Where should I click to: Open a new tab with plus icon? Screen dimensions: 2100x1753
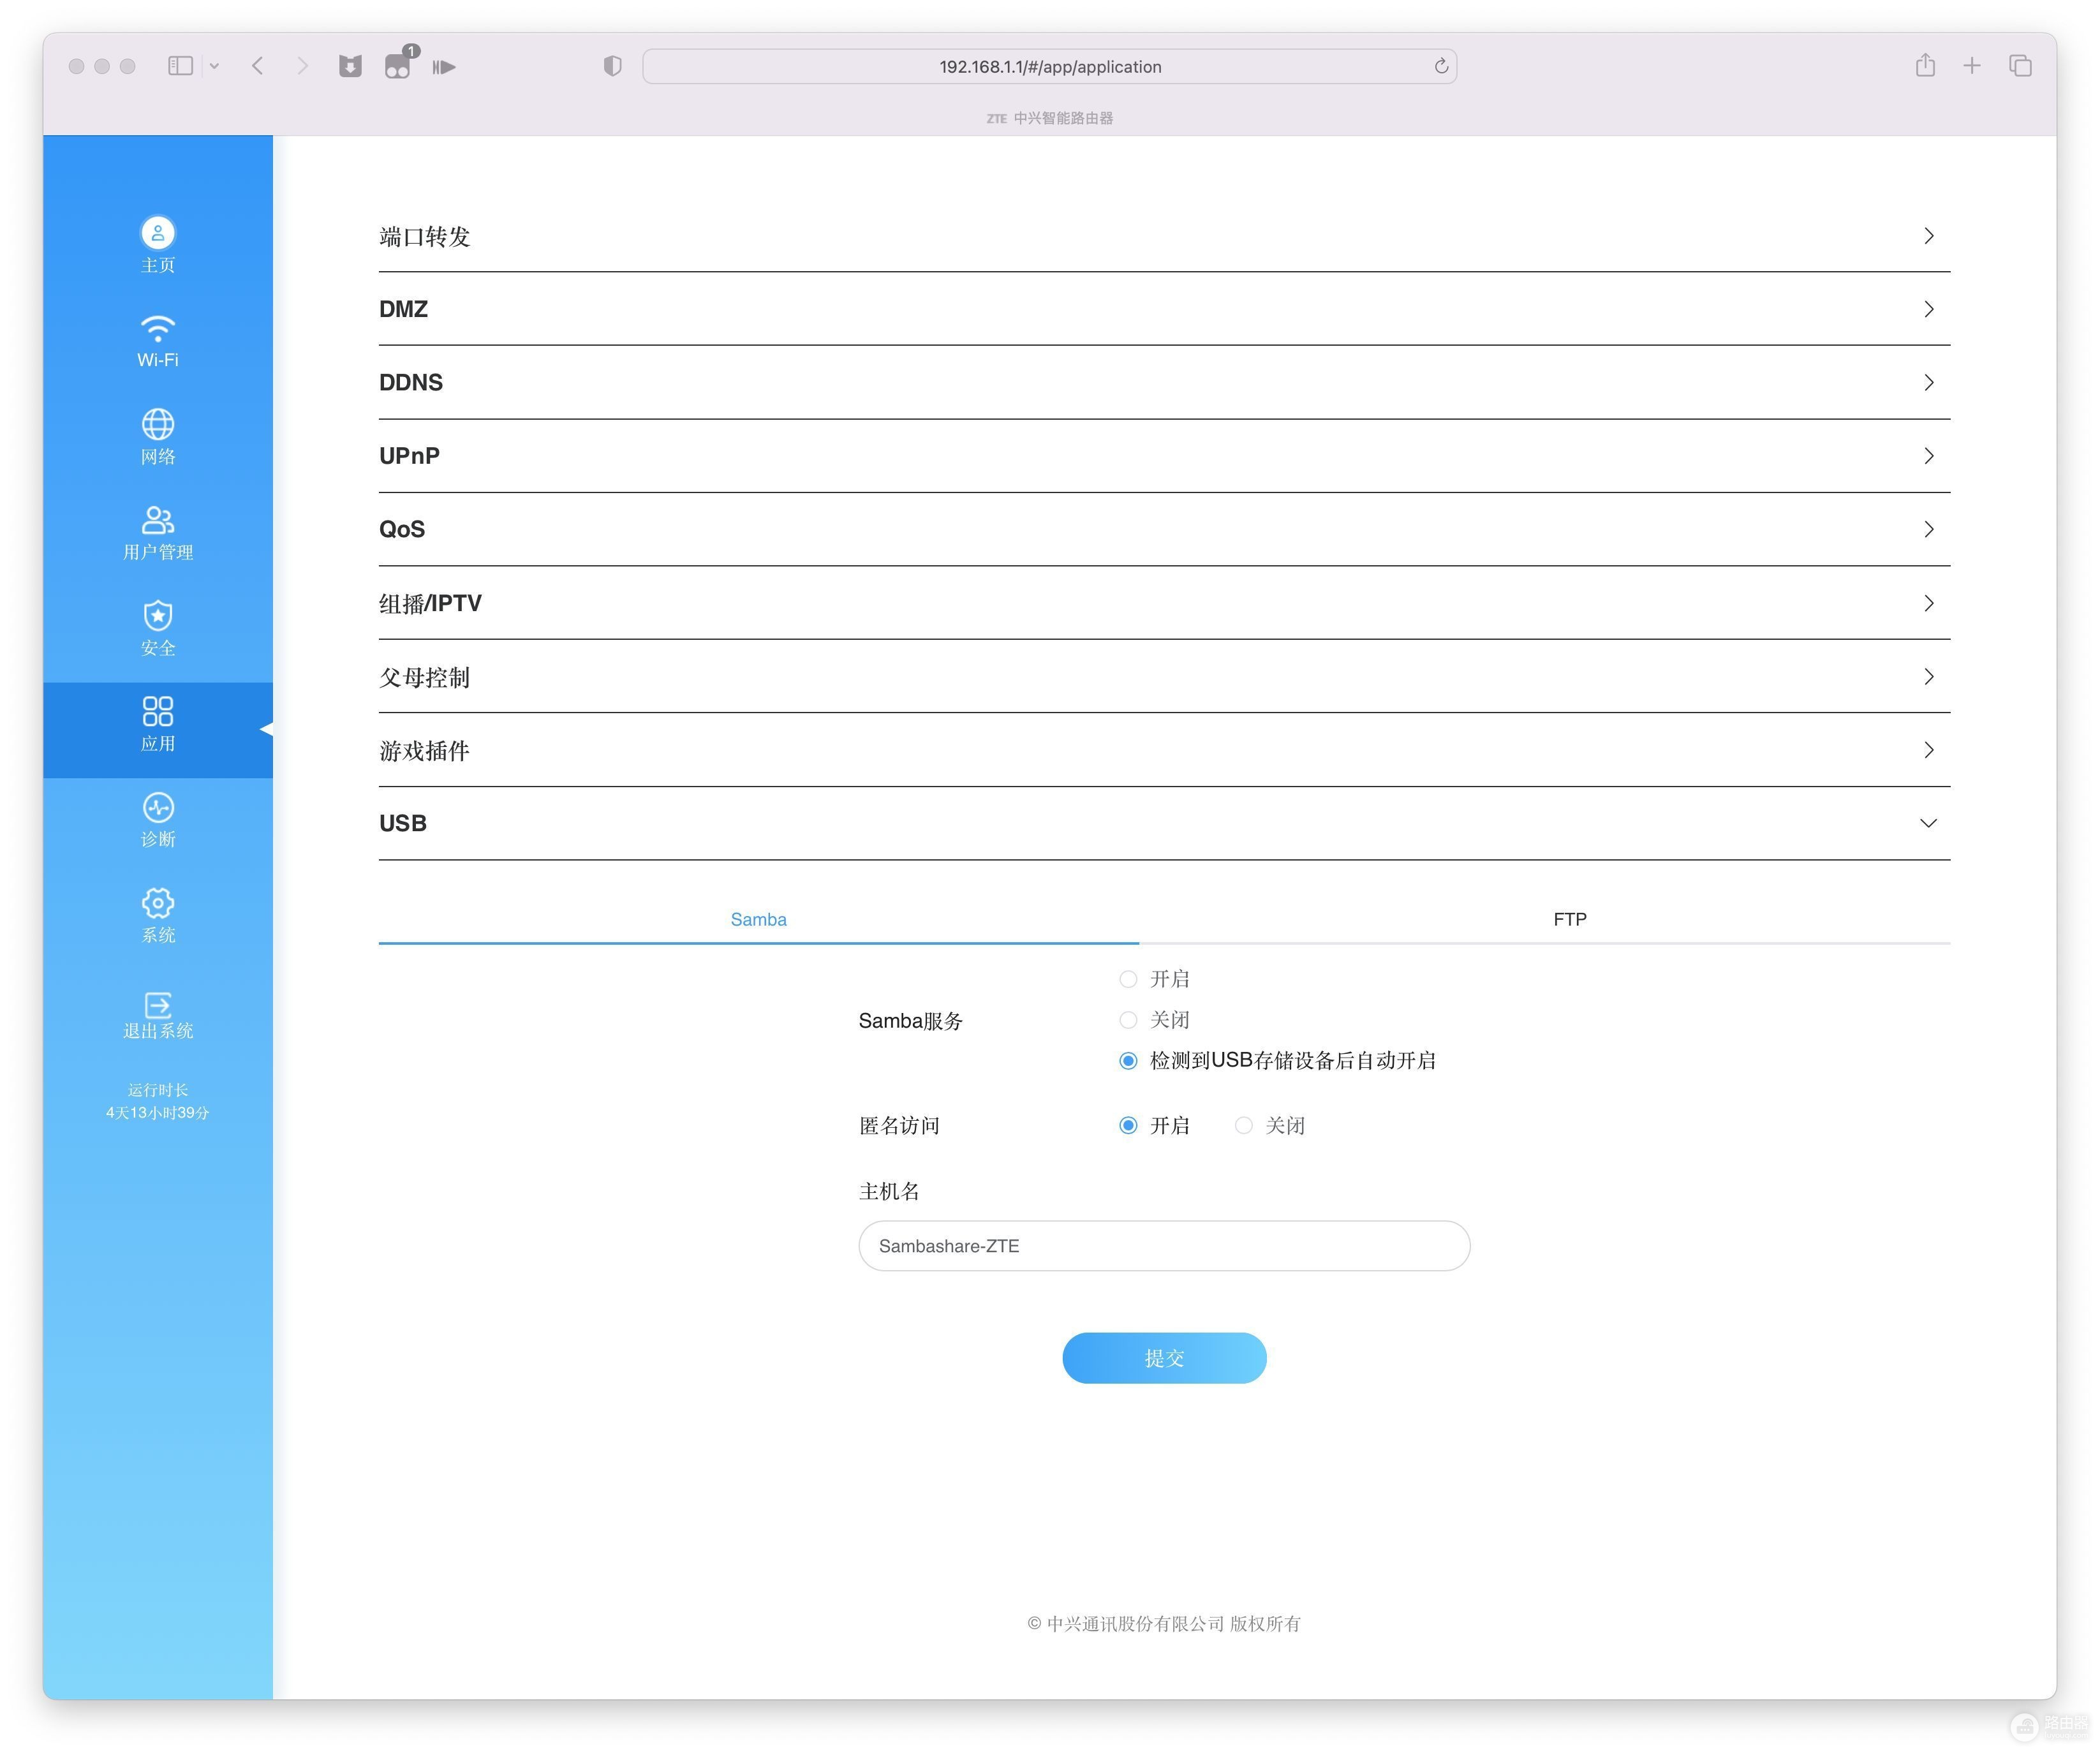1972,66
